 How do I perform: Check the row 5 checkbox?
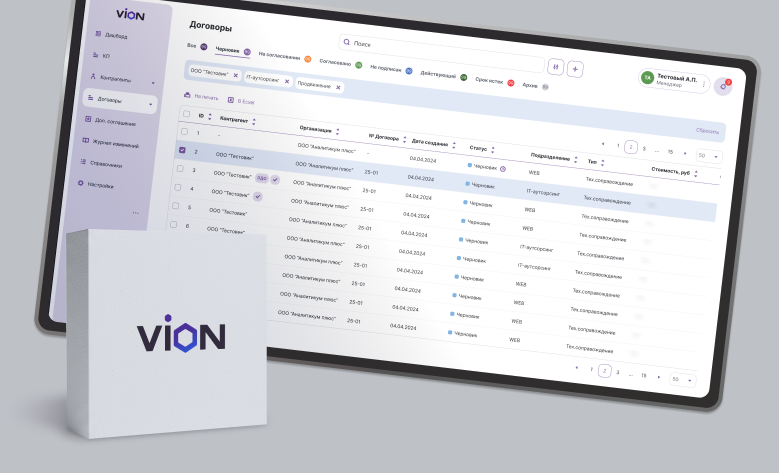point(175,206)
